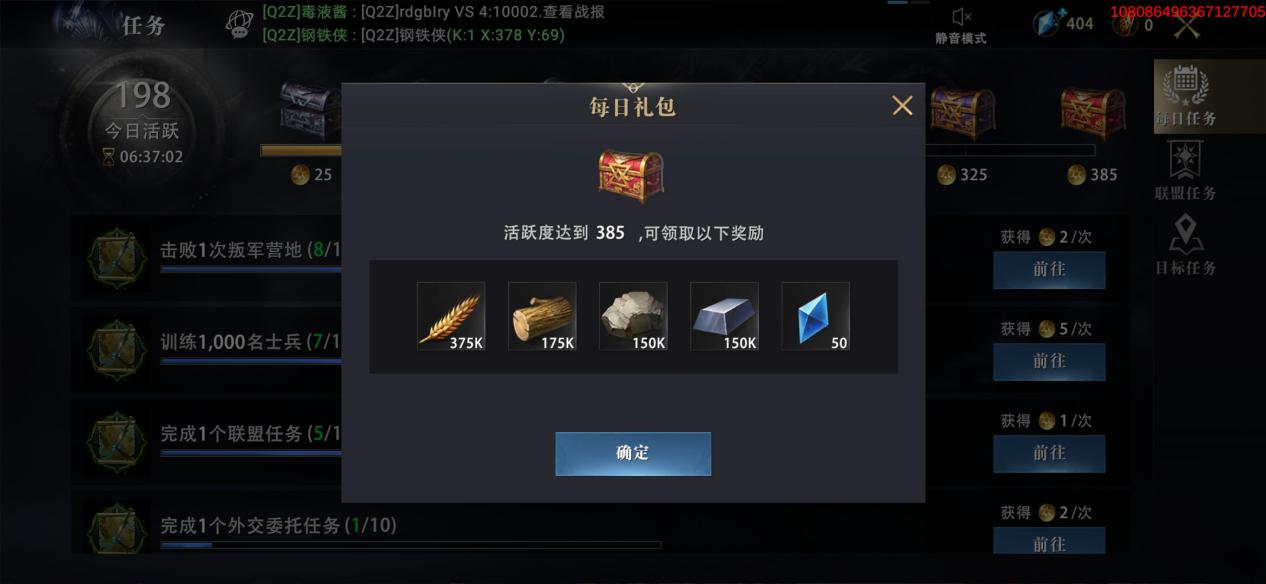
Task: Click the wood log 175K reward icon
Action: pos(542,316)
